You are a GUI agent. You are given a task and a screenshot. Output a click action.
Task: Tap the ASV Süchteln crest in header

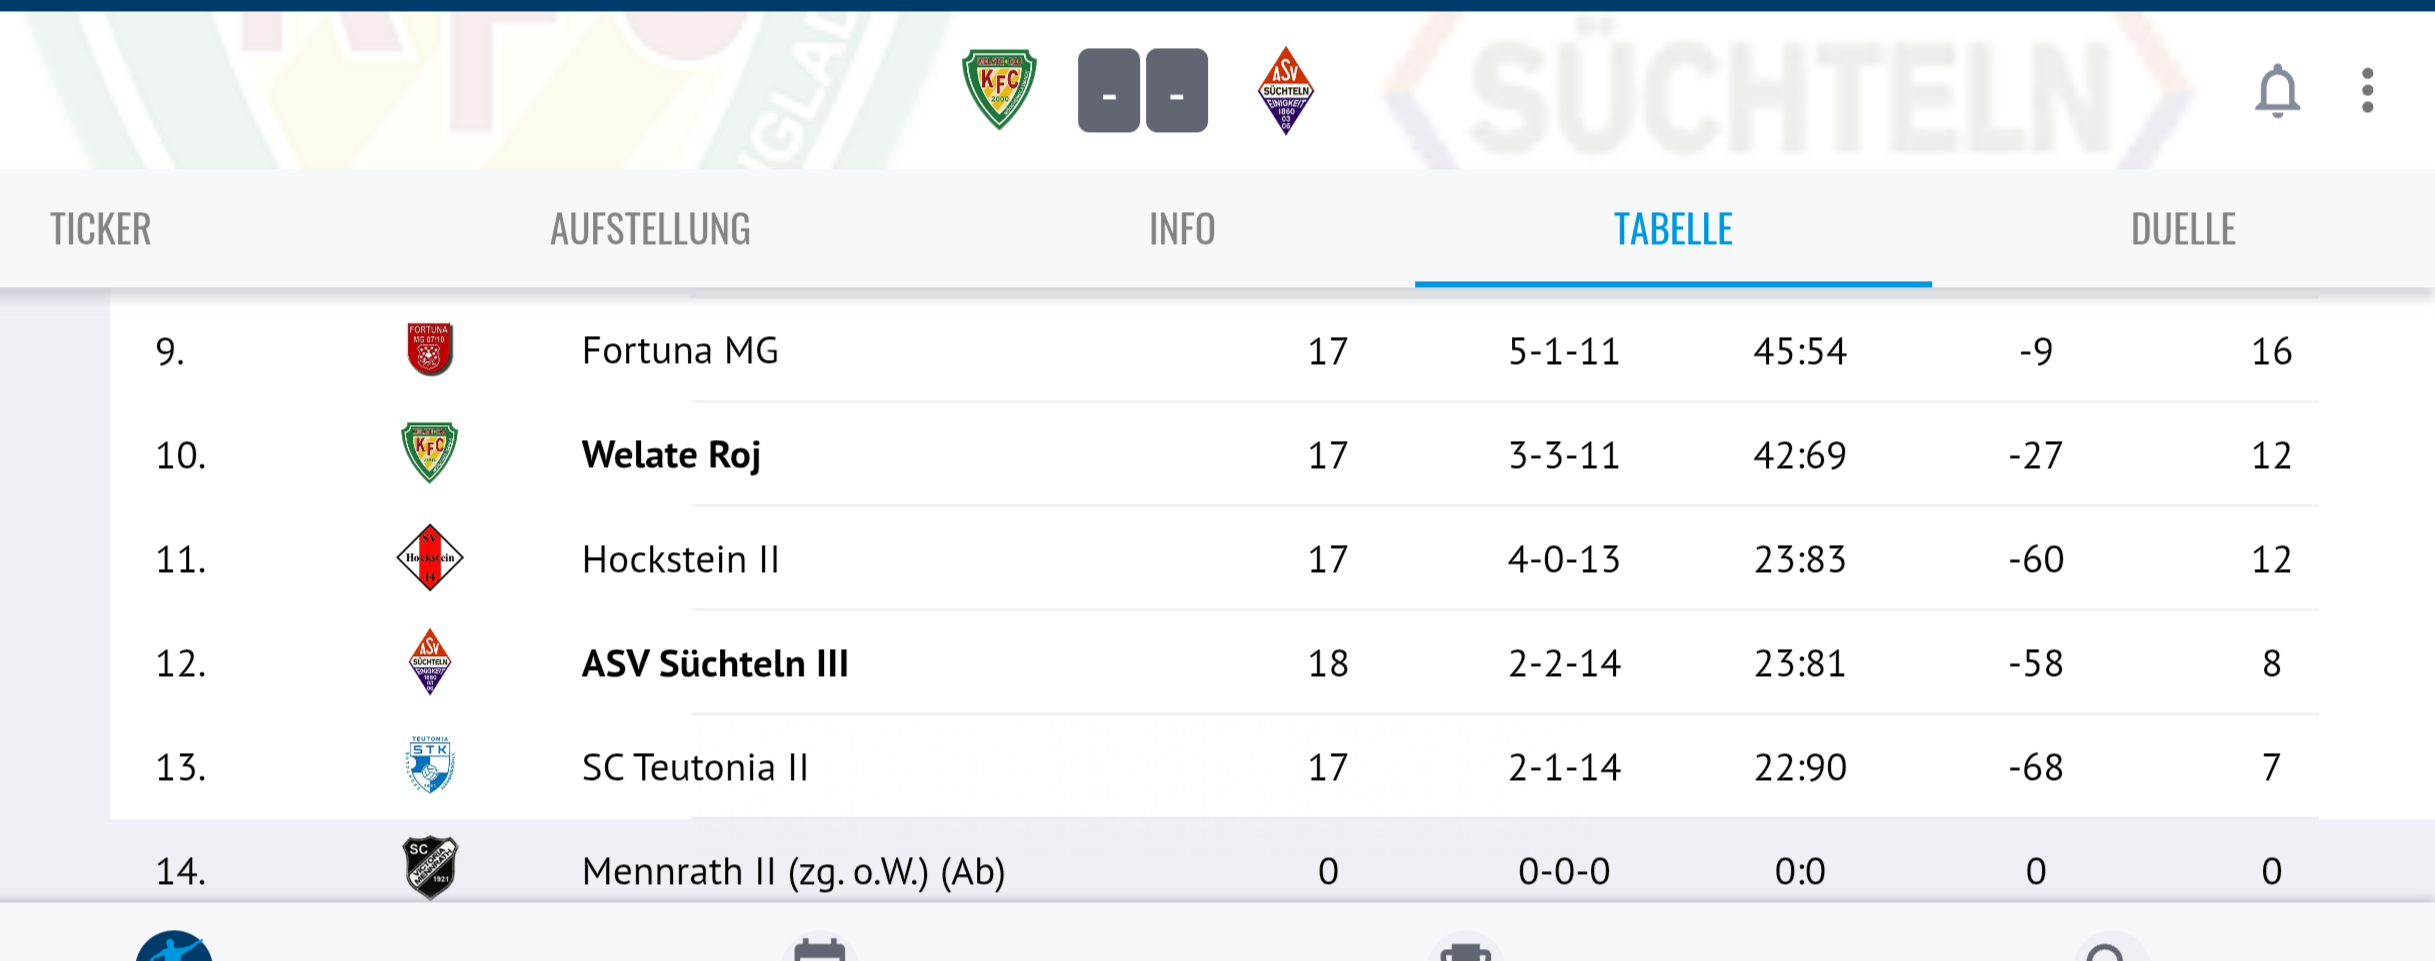point(1285,90)
